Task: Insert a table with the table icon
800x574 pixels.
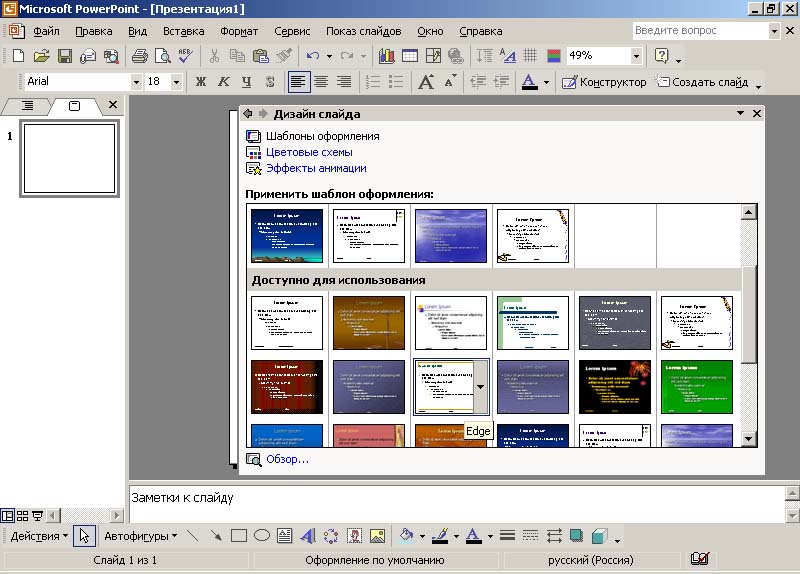Action: click(410, 56)
